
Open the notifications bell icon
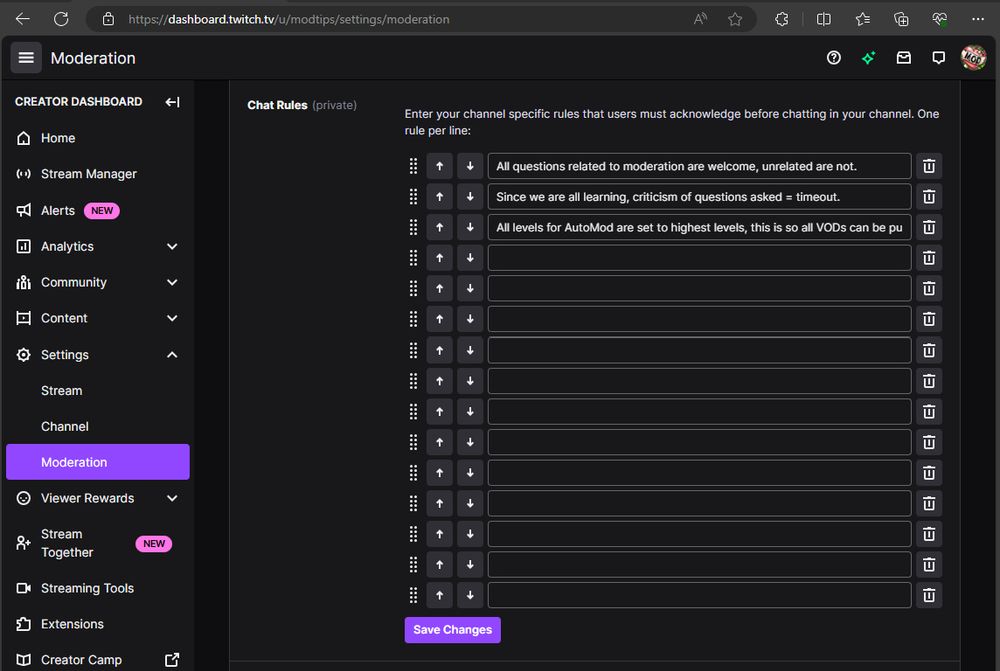(938, 58)
